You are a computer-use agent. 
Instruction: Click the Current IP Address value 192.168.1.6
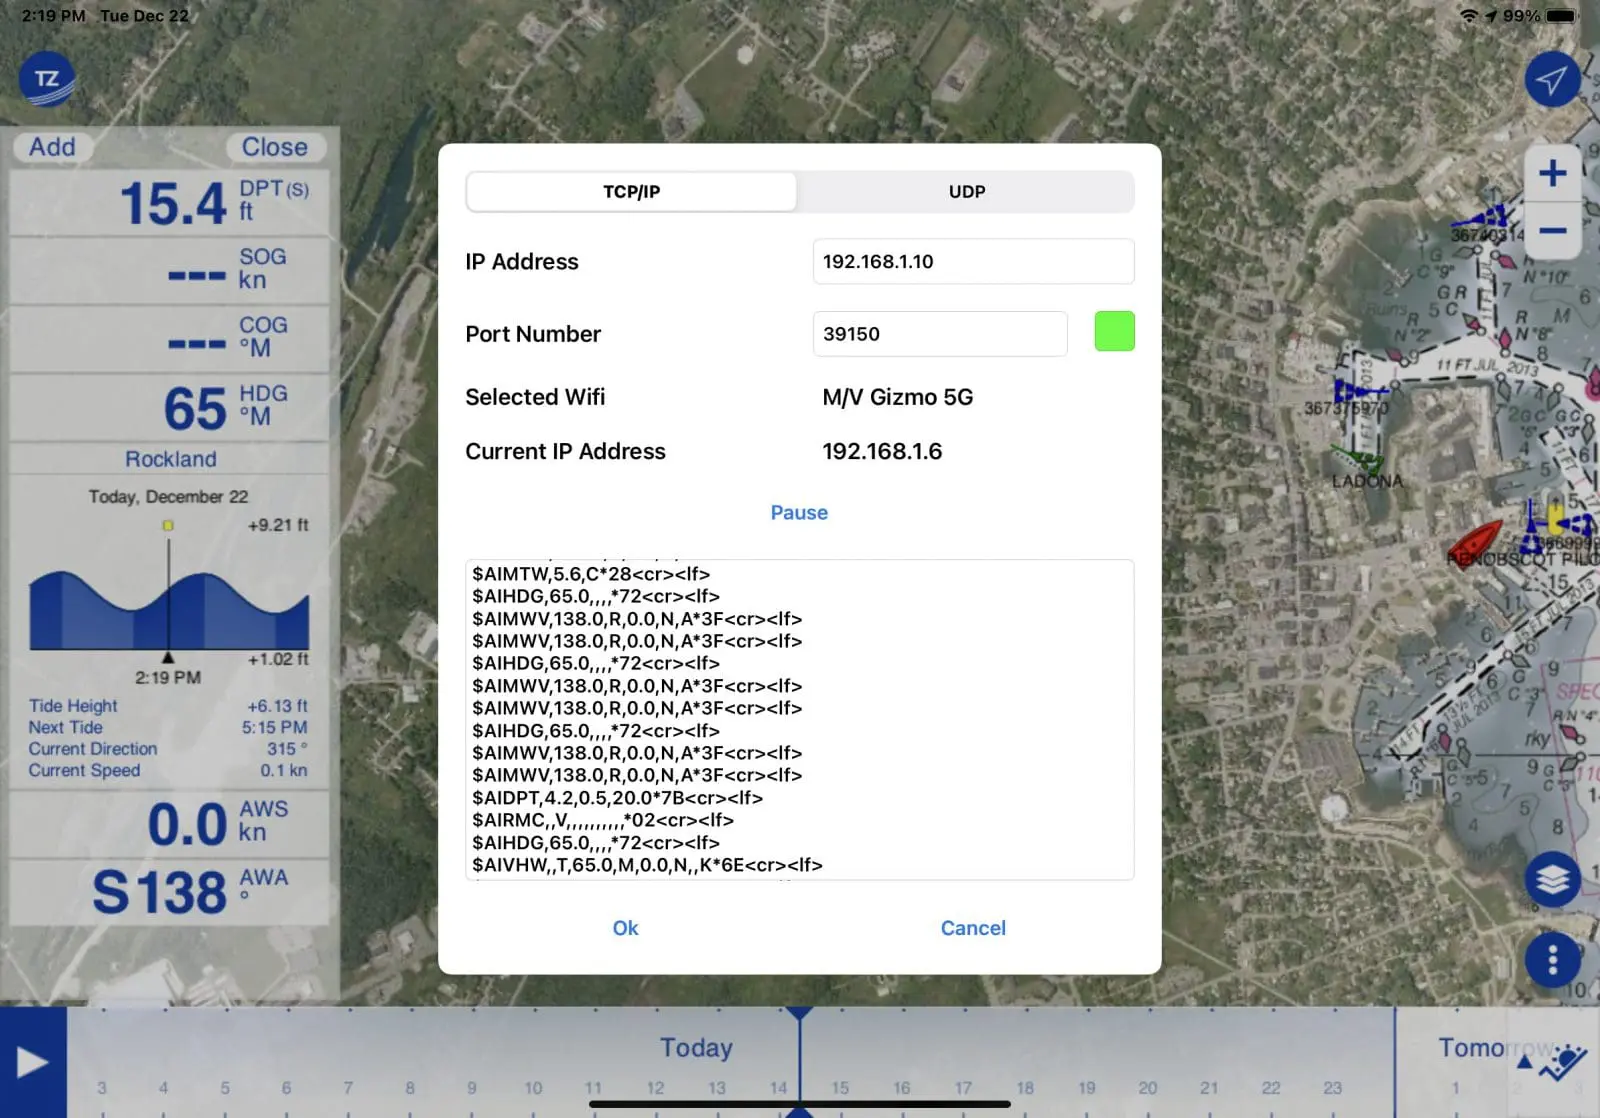882,451
